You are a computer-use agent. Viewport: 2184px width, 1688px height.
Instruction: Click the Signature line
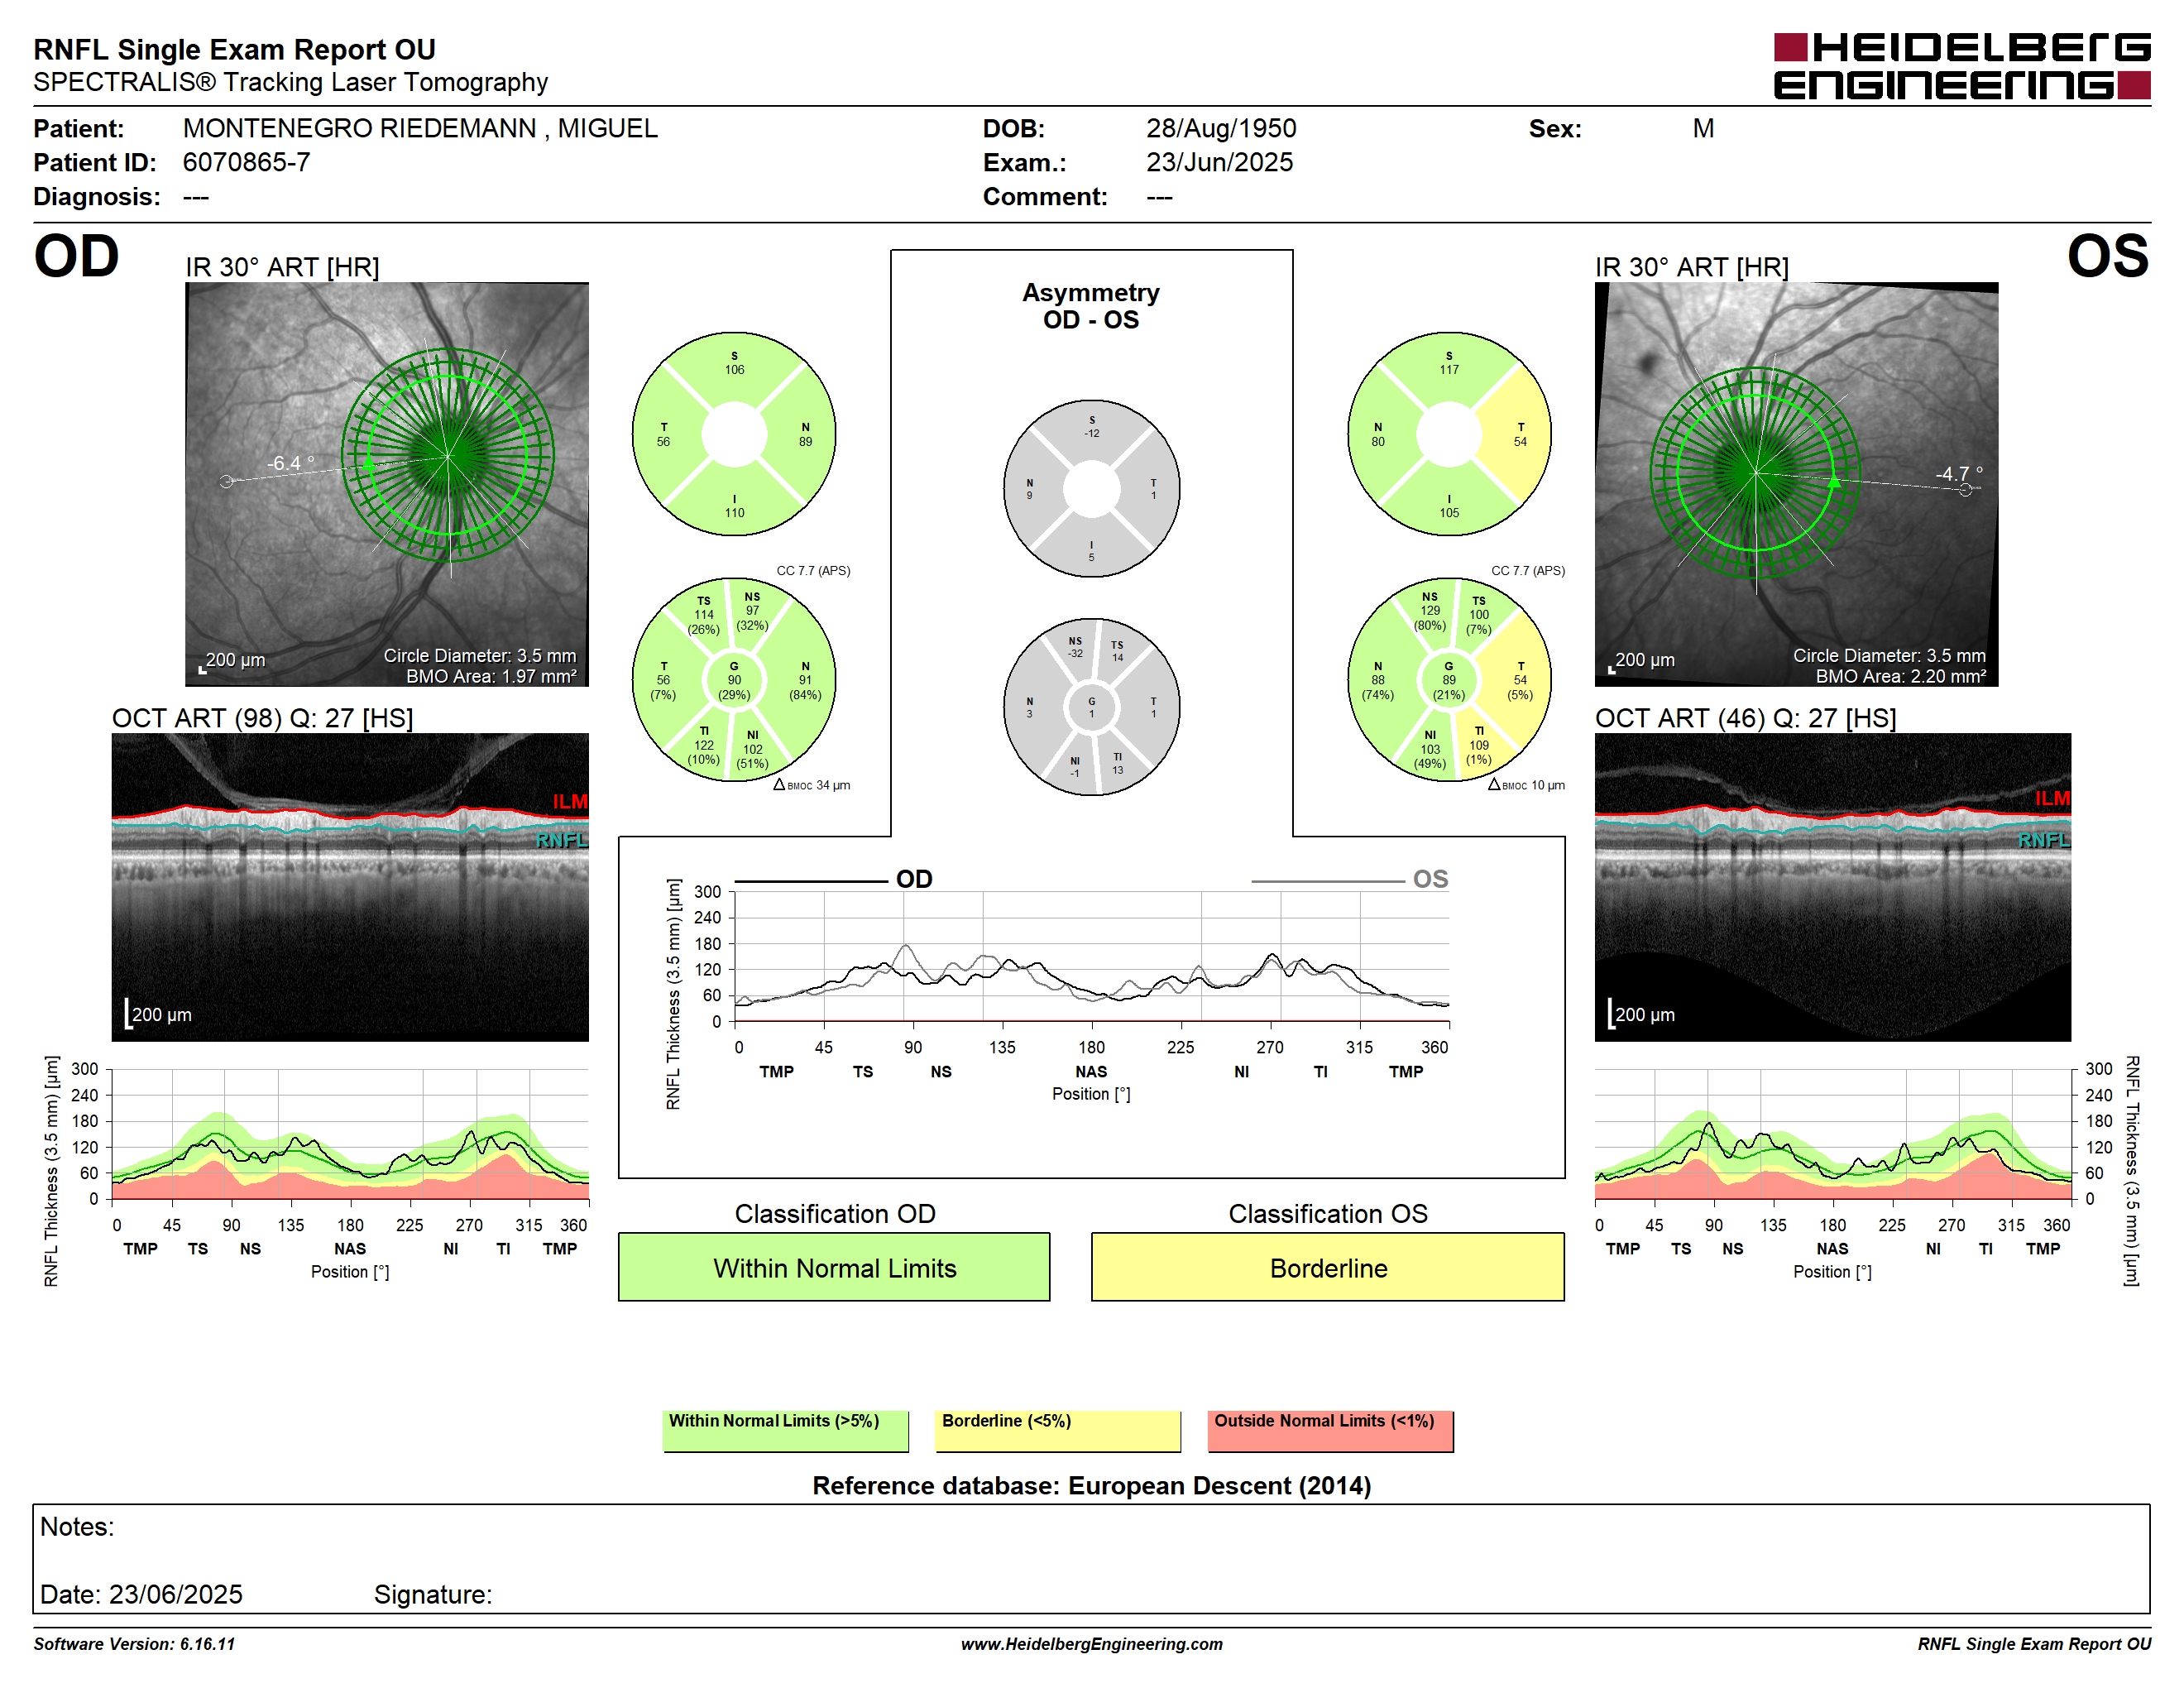tap(433, 1594)
